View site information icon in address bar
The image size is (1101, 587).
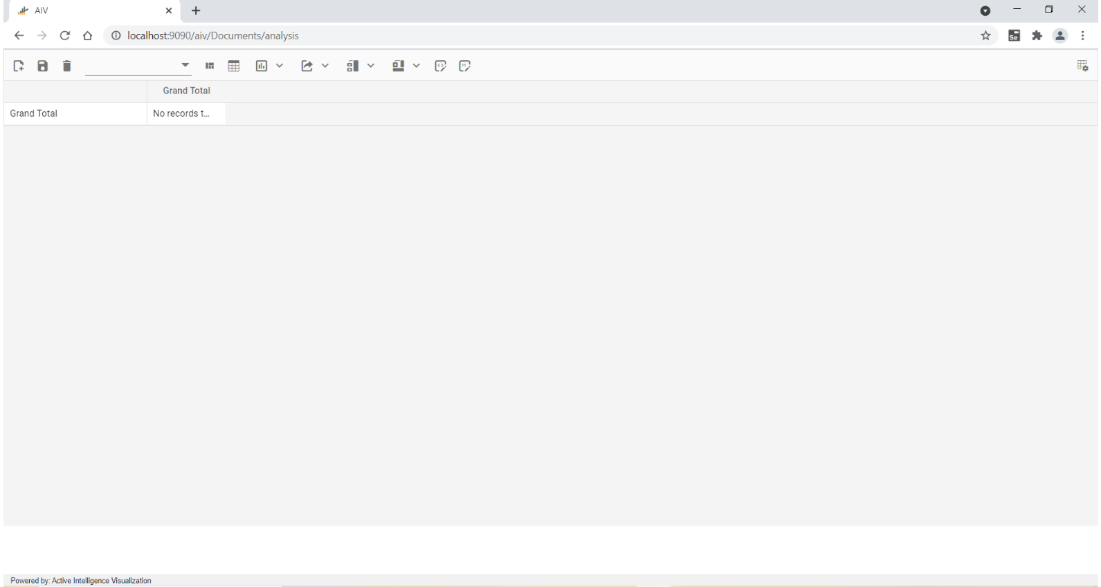tap(116, 36)
